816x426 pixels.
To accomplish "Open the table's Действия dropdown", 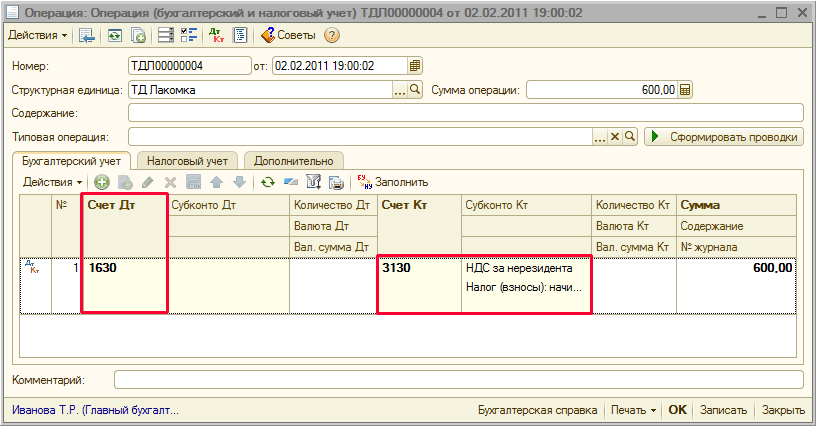I will [x=53, y=182].
